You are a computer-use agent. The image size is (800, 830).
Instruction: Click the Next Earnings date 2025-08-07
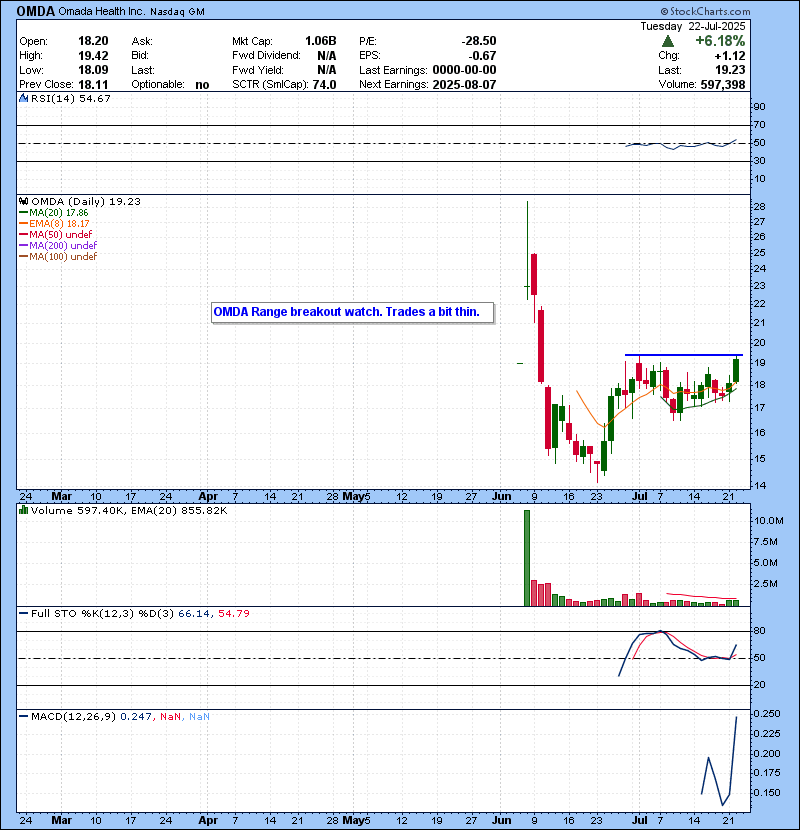click(464, 84)
